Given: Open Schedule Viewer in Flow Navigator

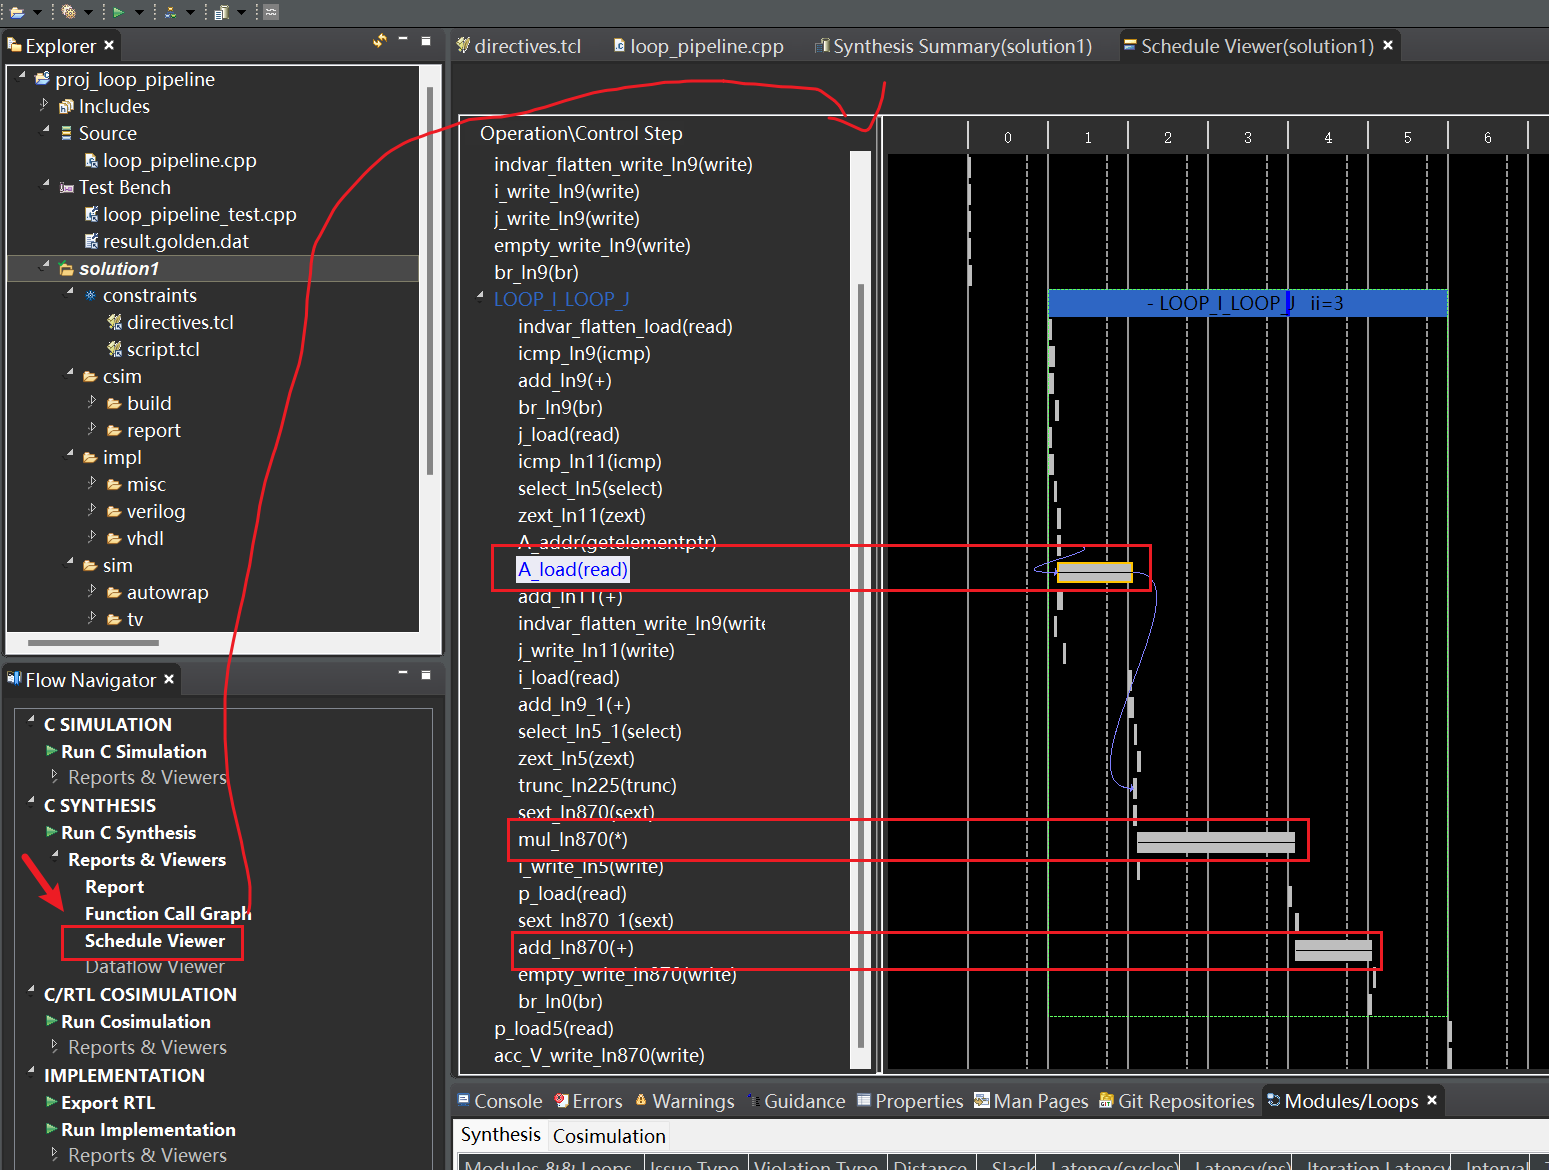Looking at the screenshot, I should point(154,940).
